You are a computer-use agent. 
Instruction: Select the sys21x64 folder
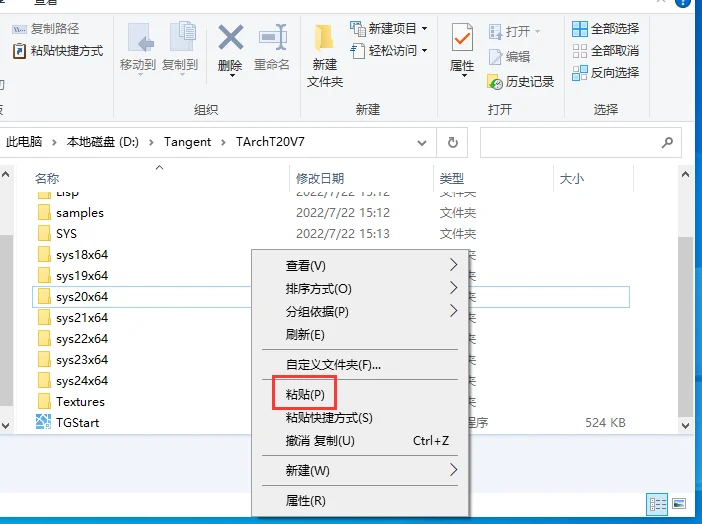pos(82,318)
